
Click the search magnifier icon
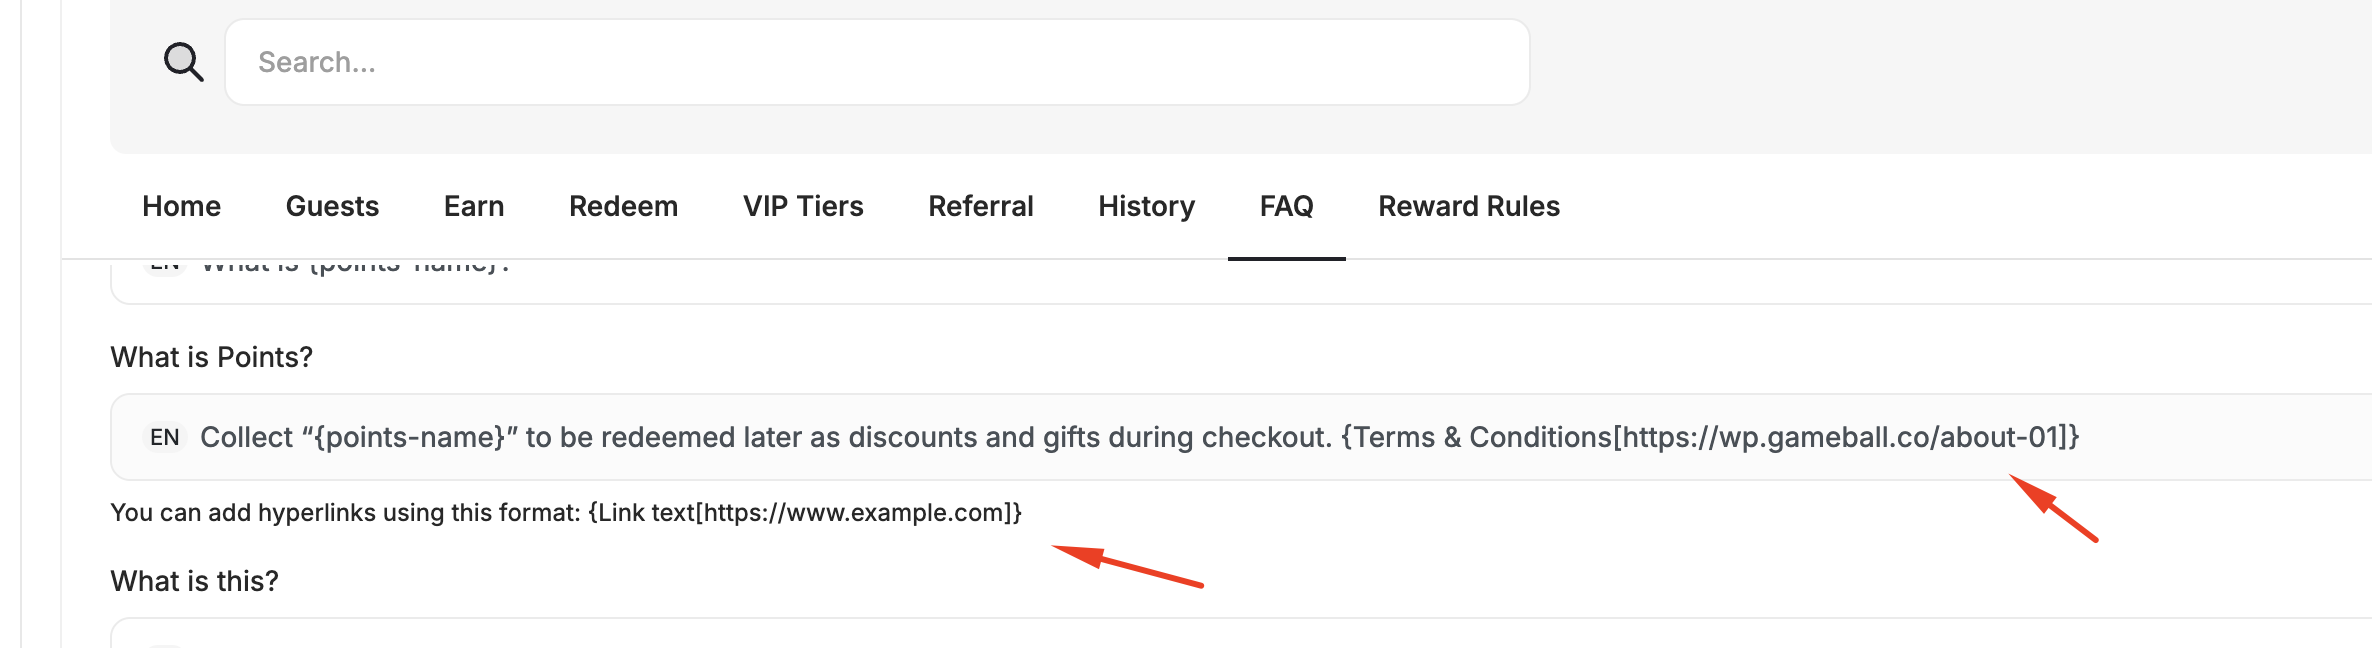(183, 62)
